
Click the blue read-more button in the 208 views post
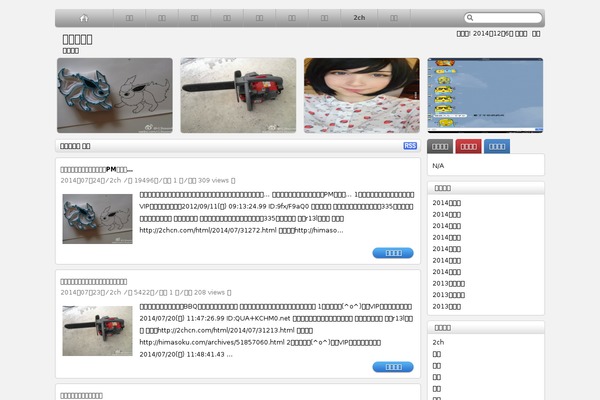393,367
